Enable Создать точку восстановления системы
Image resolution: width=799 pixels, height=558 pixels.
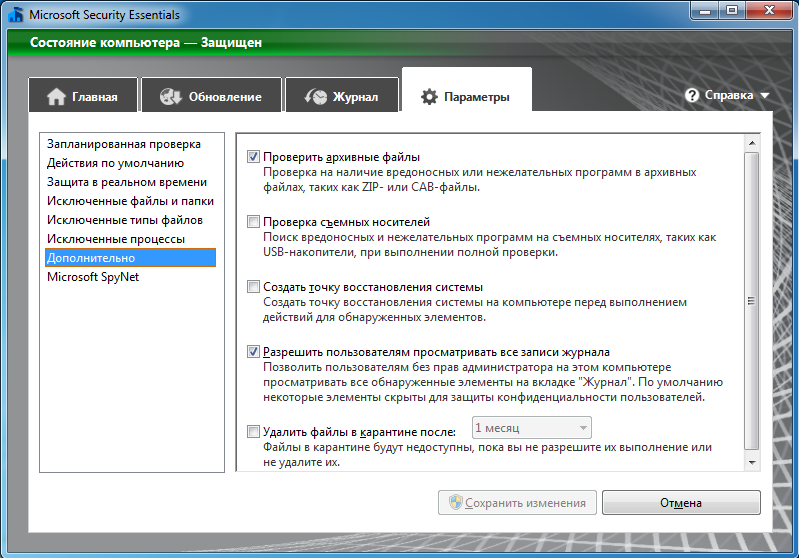[x=253, y=287]
